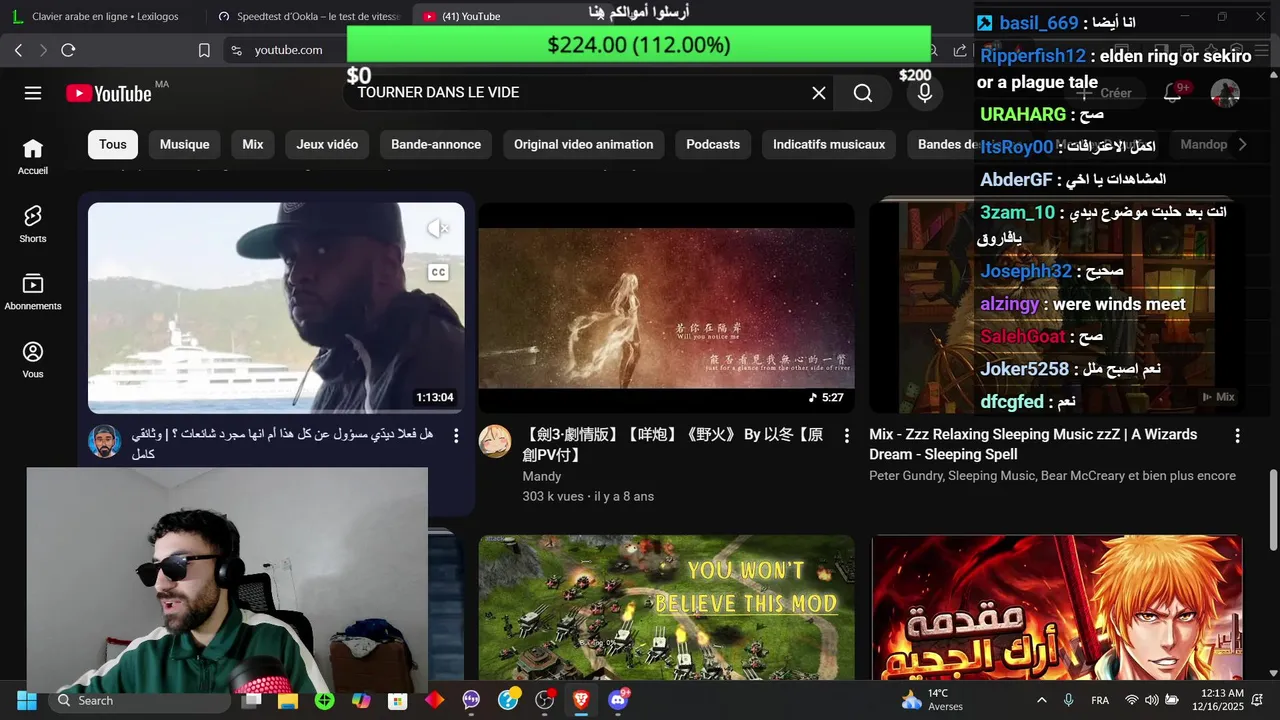Bookmark this page in the browser
The image size is (1280, 720).
[x=204, y=50]
